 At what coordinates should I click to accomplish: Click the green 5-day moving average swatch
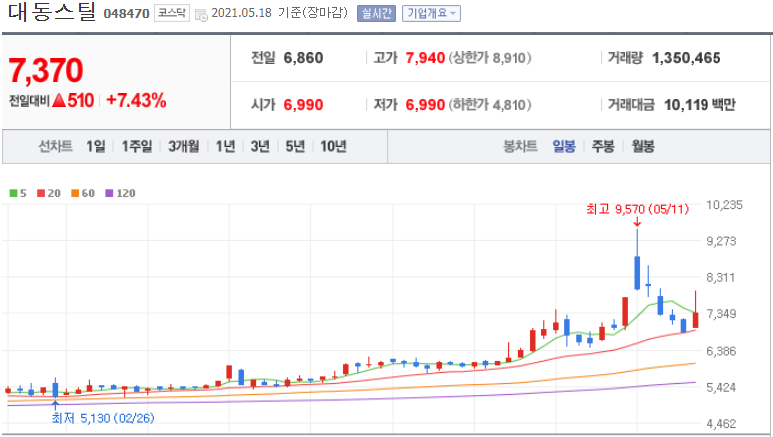click(x=13, y=193)
